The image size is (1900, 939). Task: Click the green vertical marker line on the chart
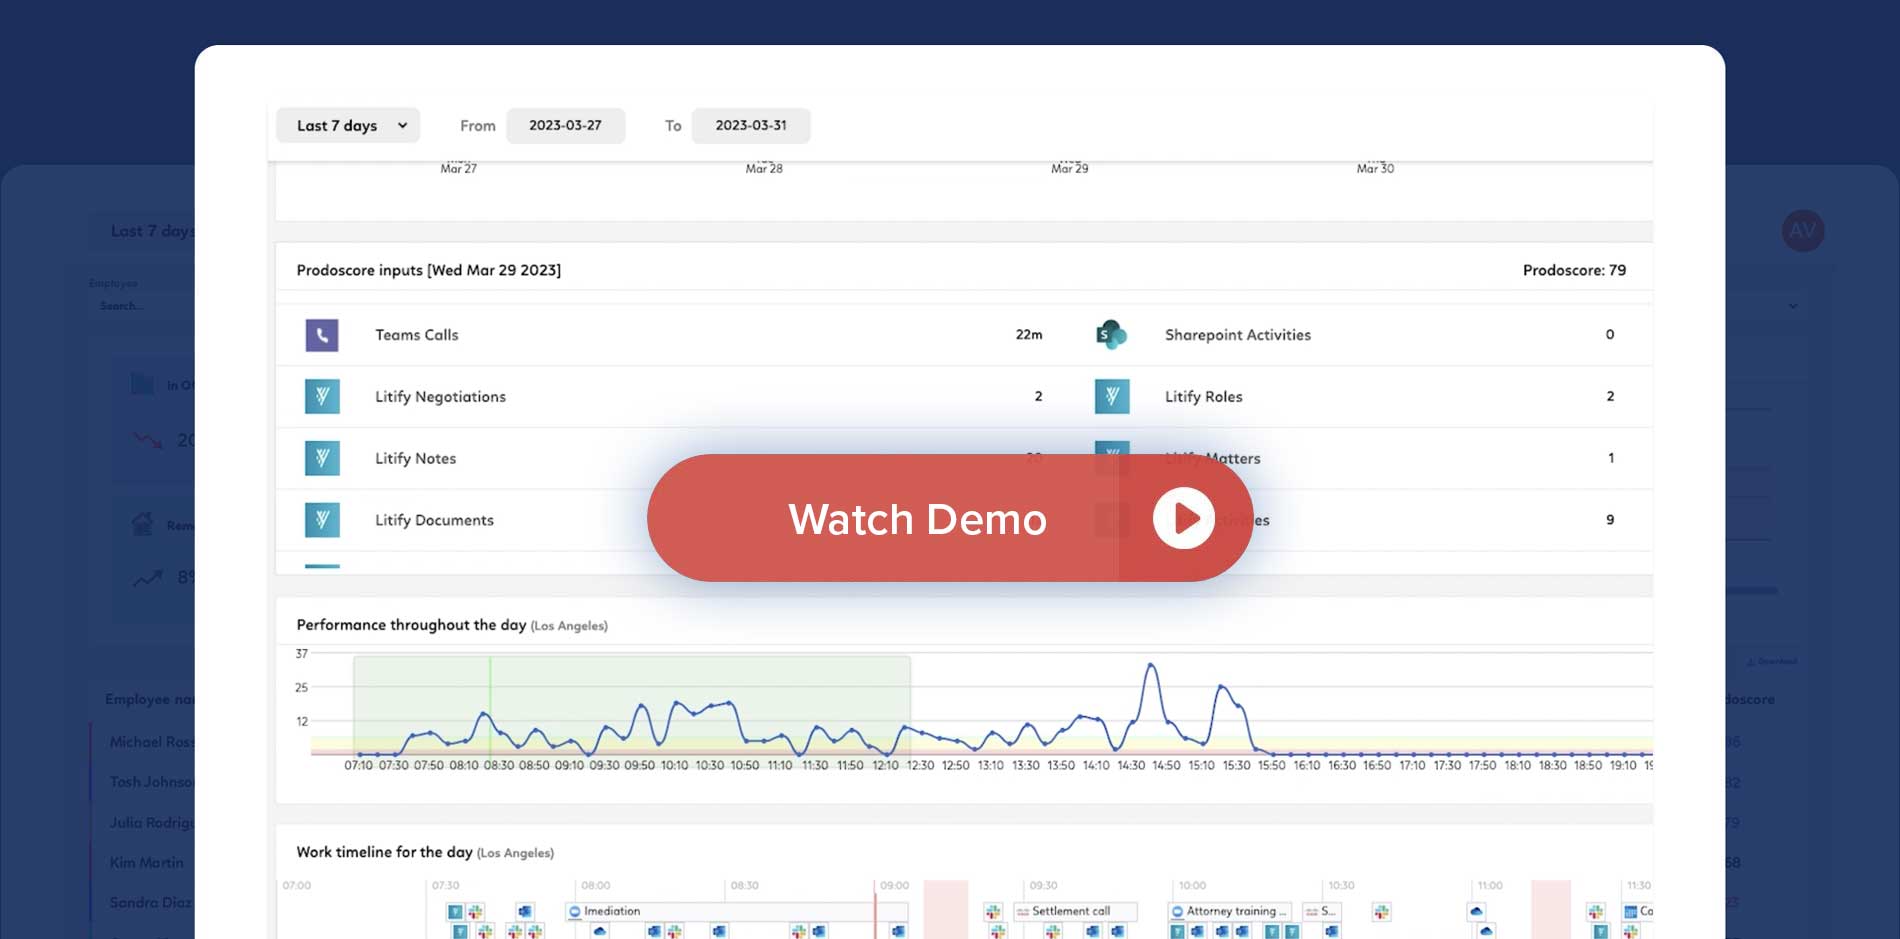pos(490,705)
